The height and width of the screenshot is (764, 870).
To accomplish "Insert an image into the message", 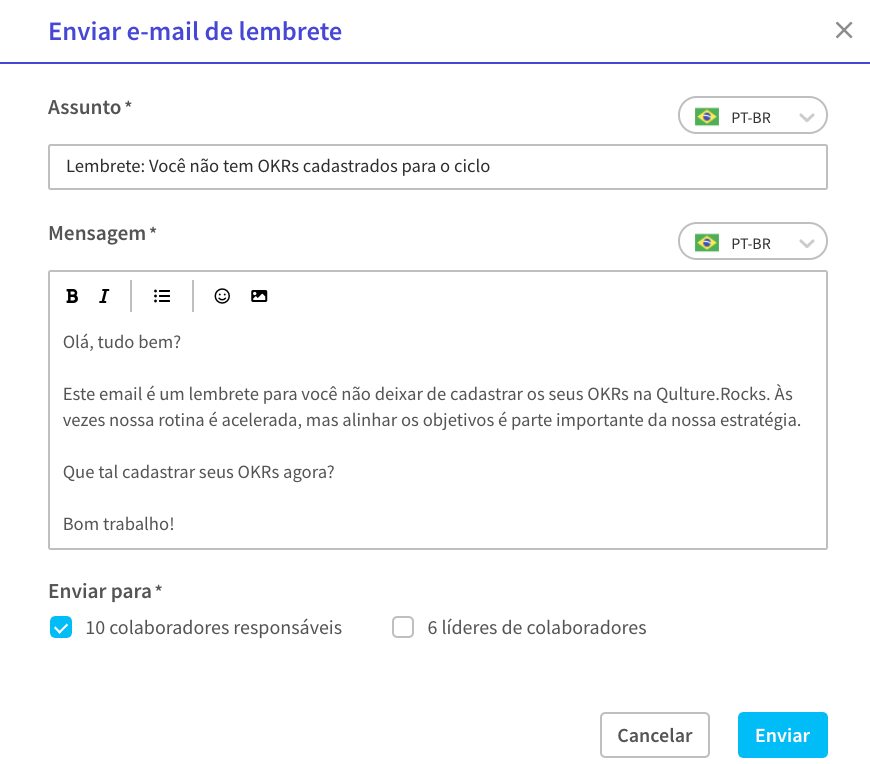I will [259, 296].
